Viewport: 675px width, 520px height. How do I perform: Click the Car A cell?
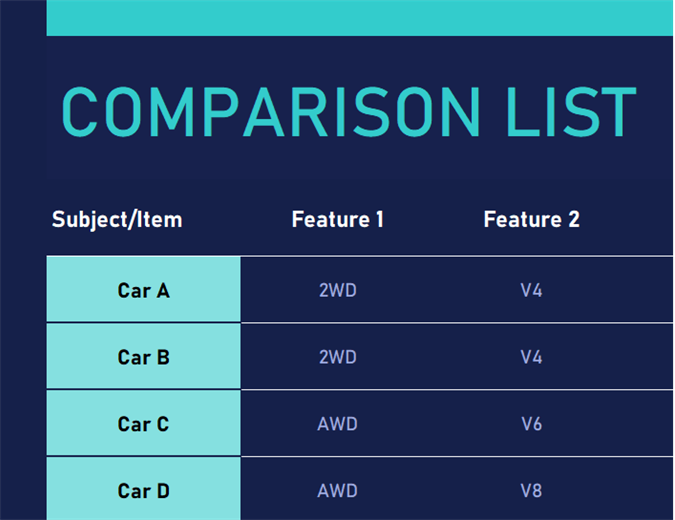click(143, 290)
